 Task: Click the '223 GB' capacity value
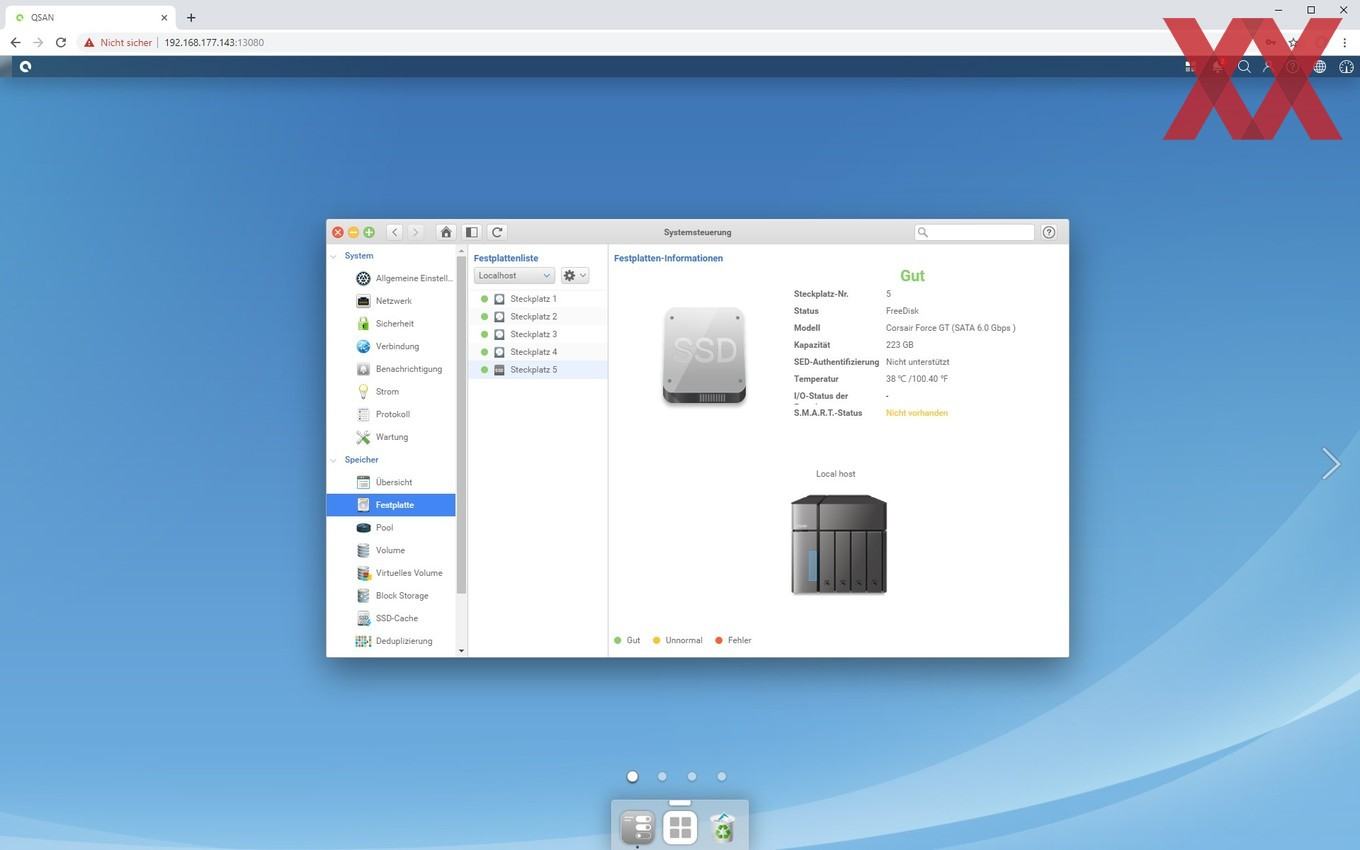pyautogui.click(x=900, y=345)
